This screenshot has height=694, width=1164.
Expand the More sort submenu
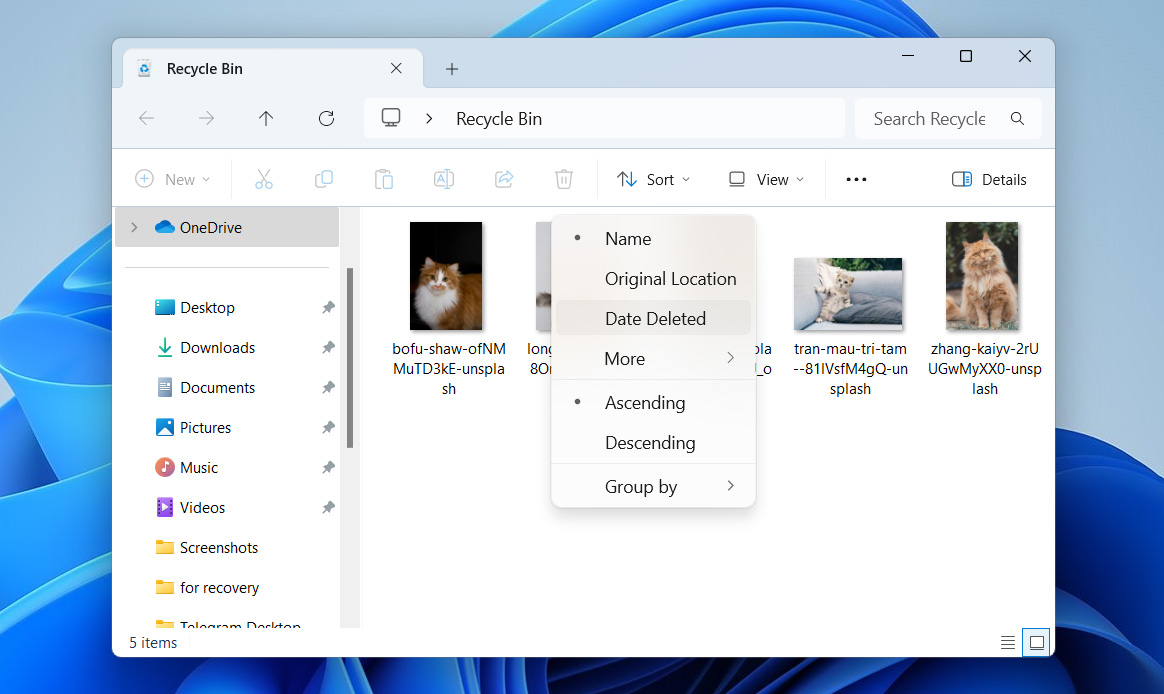pos(653,359)
